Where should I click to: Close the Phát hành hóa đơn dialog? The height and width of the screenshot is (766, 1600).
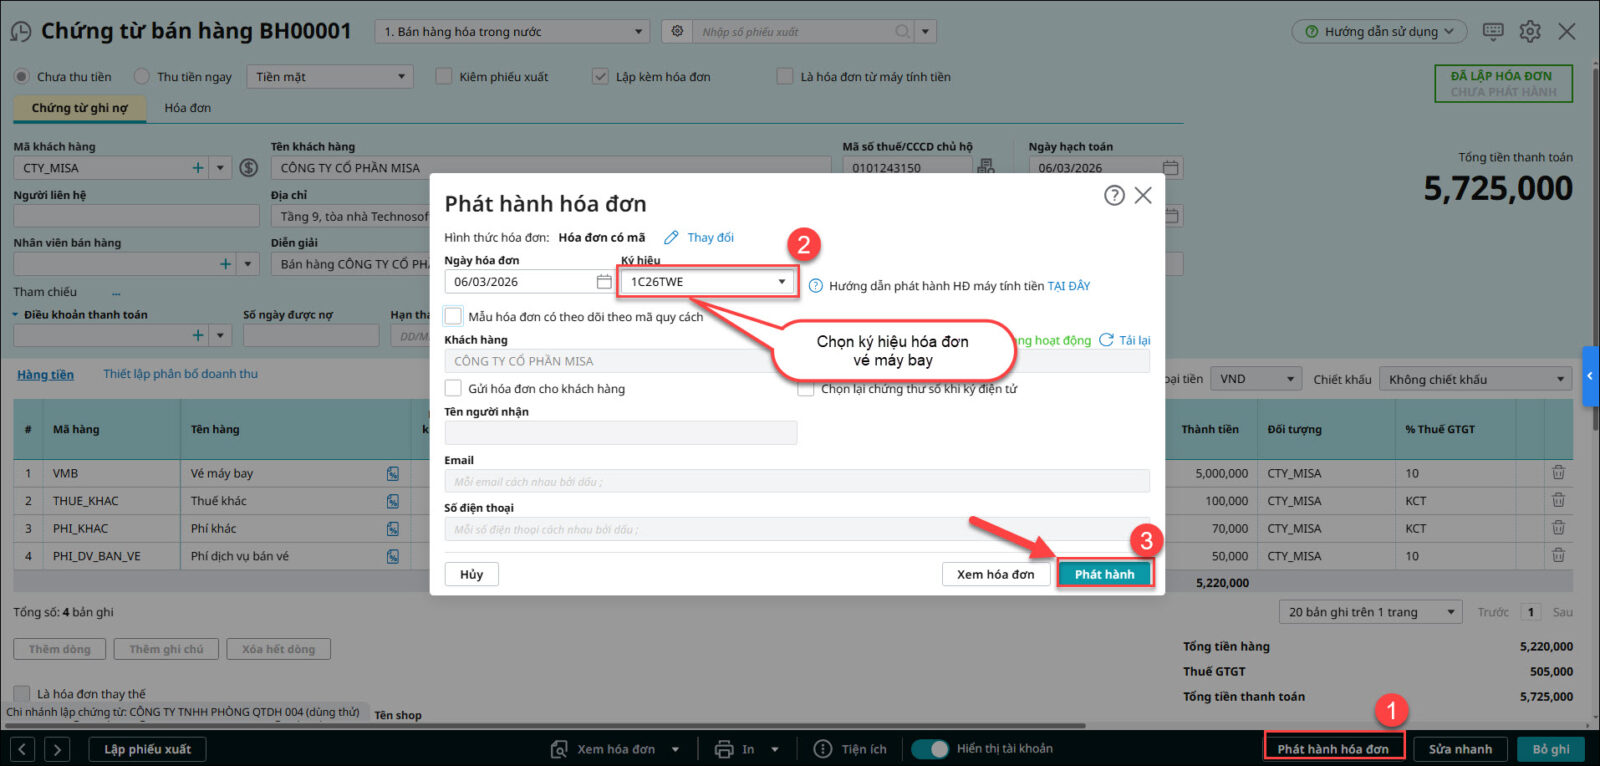pyautogui.click(x=1143, y=195)
